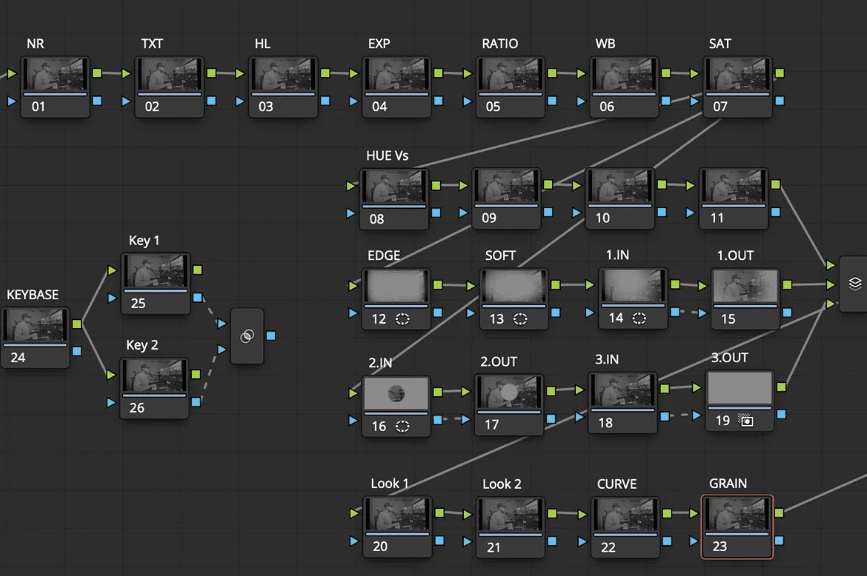Click the Look 2 node label
The width and height of the screenshot is (867, 576).
point(502,484)
